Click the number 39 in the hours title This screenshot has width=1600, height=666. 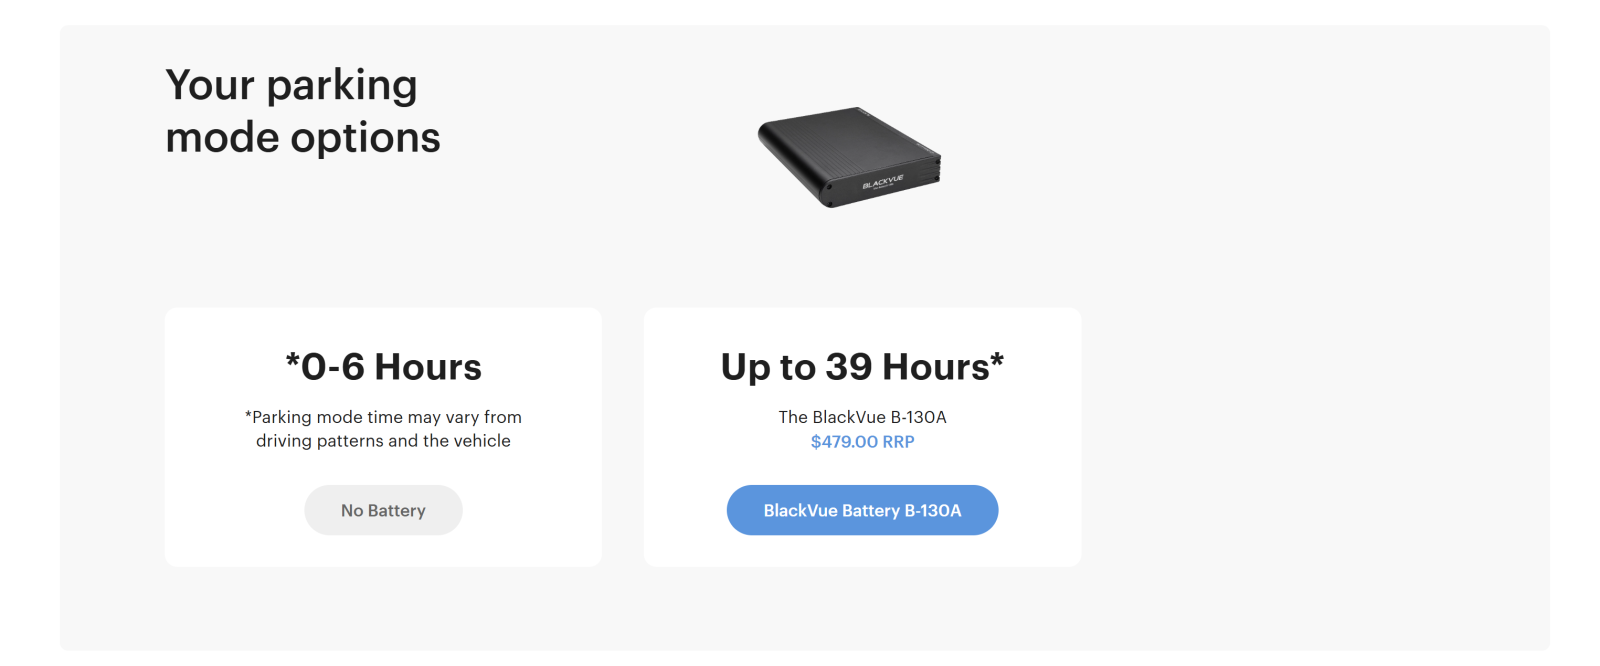click(849, 367)
